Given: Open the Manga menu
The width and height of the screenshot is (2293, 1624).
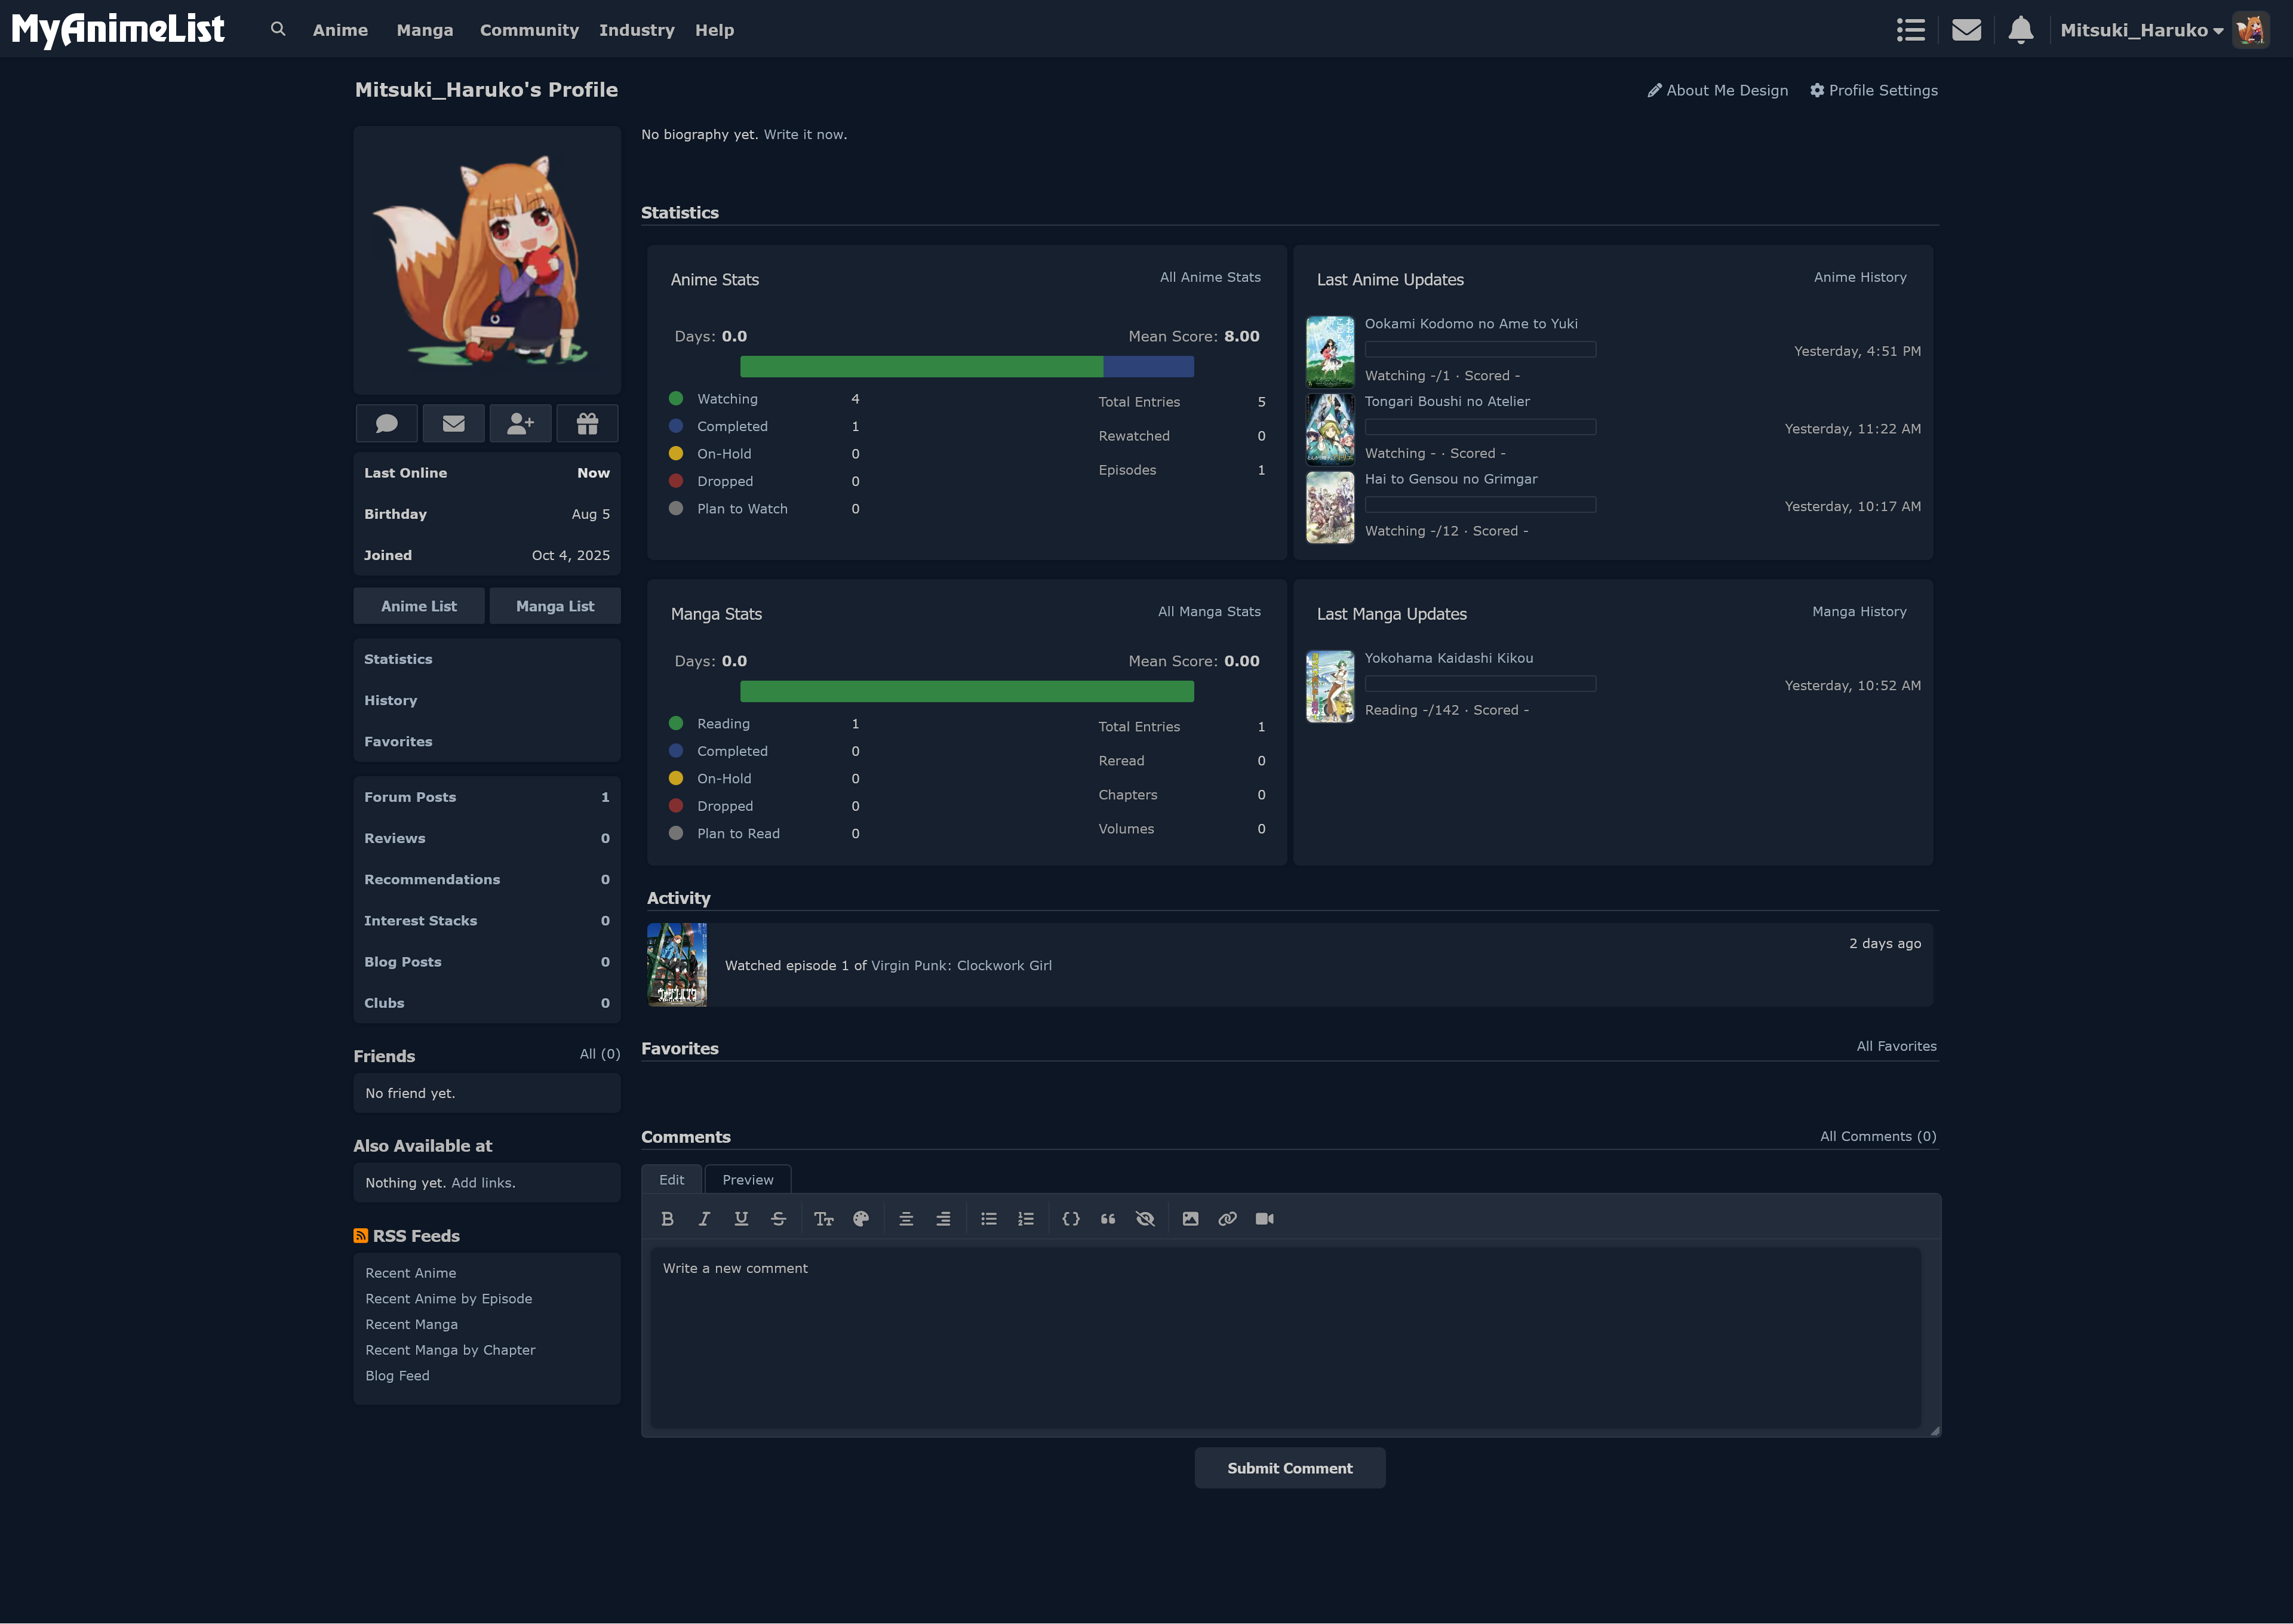Looking at the screenshot, I should click(425, 30).
